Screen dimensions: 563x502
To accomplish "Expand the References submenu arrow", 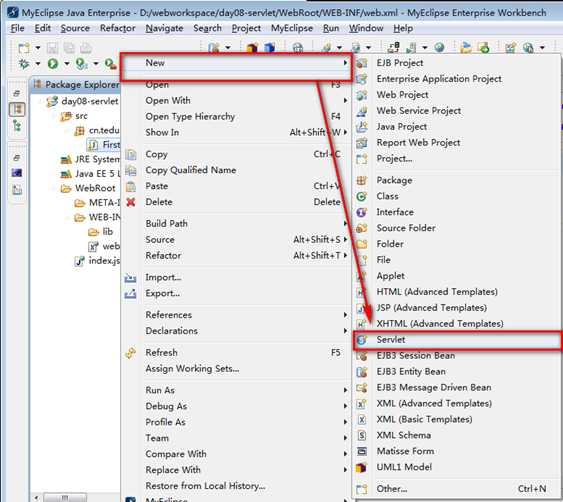I will (x=345, y=315).
